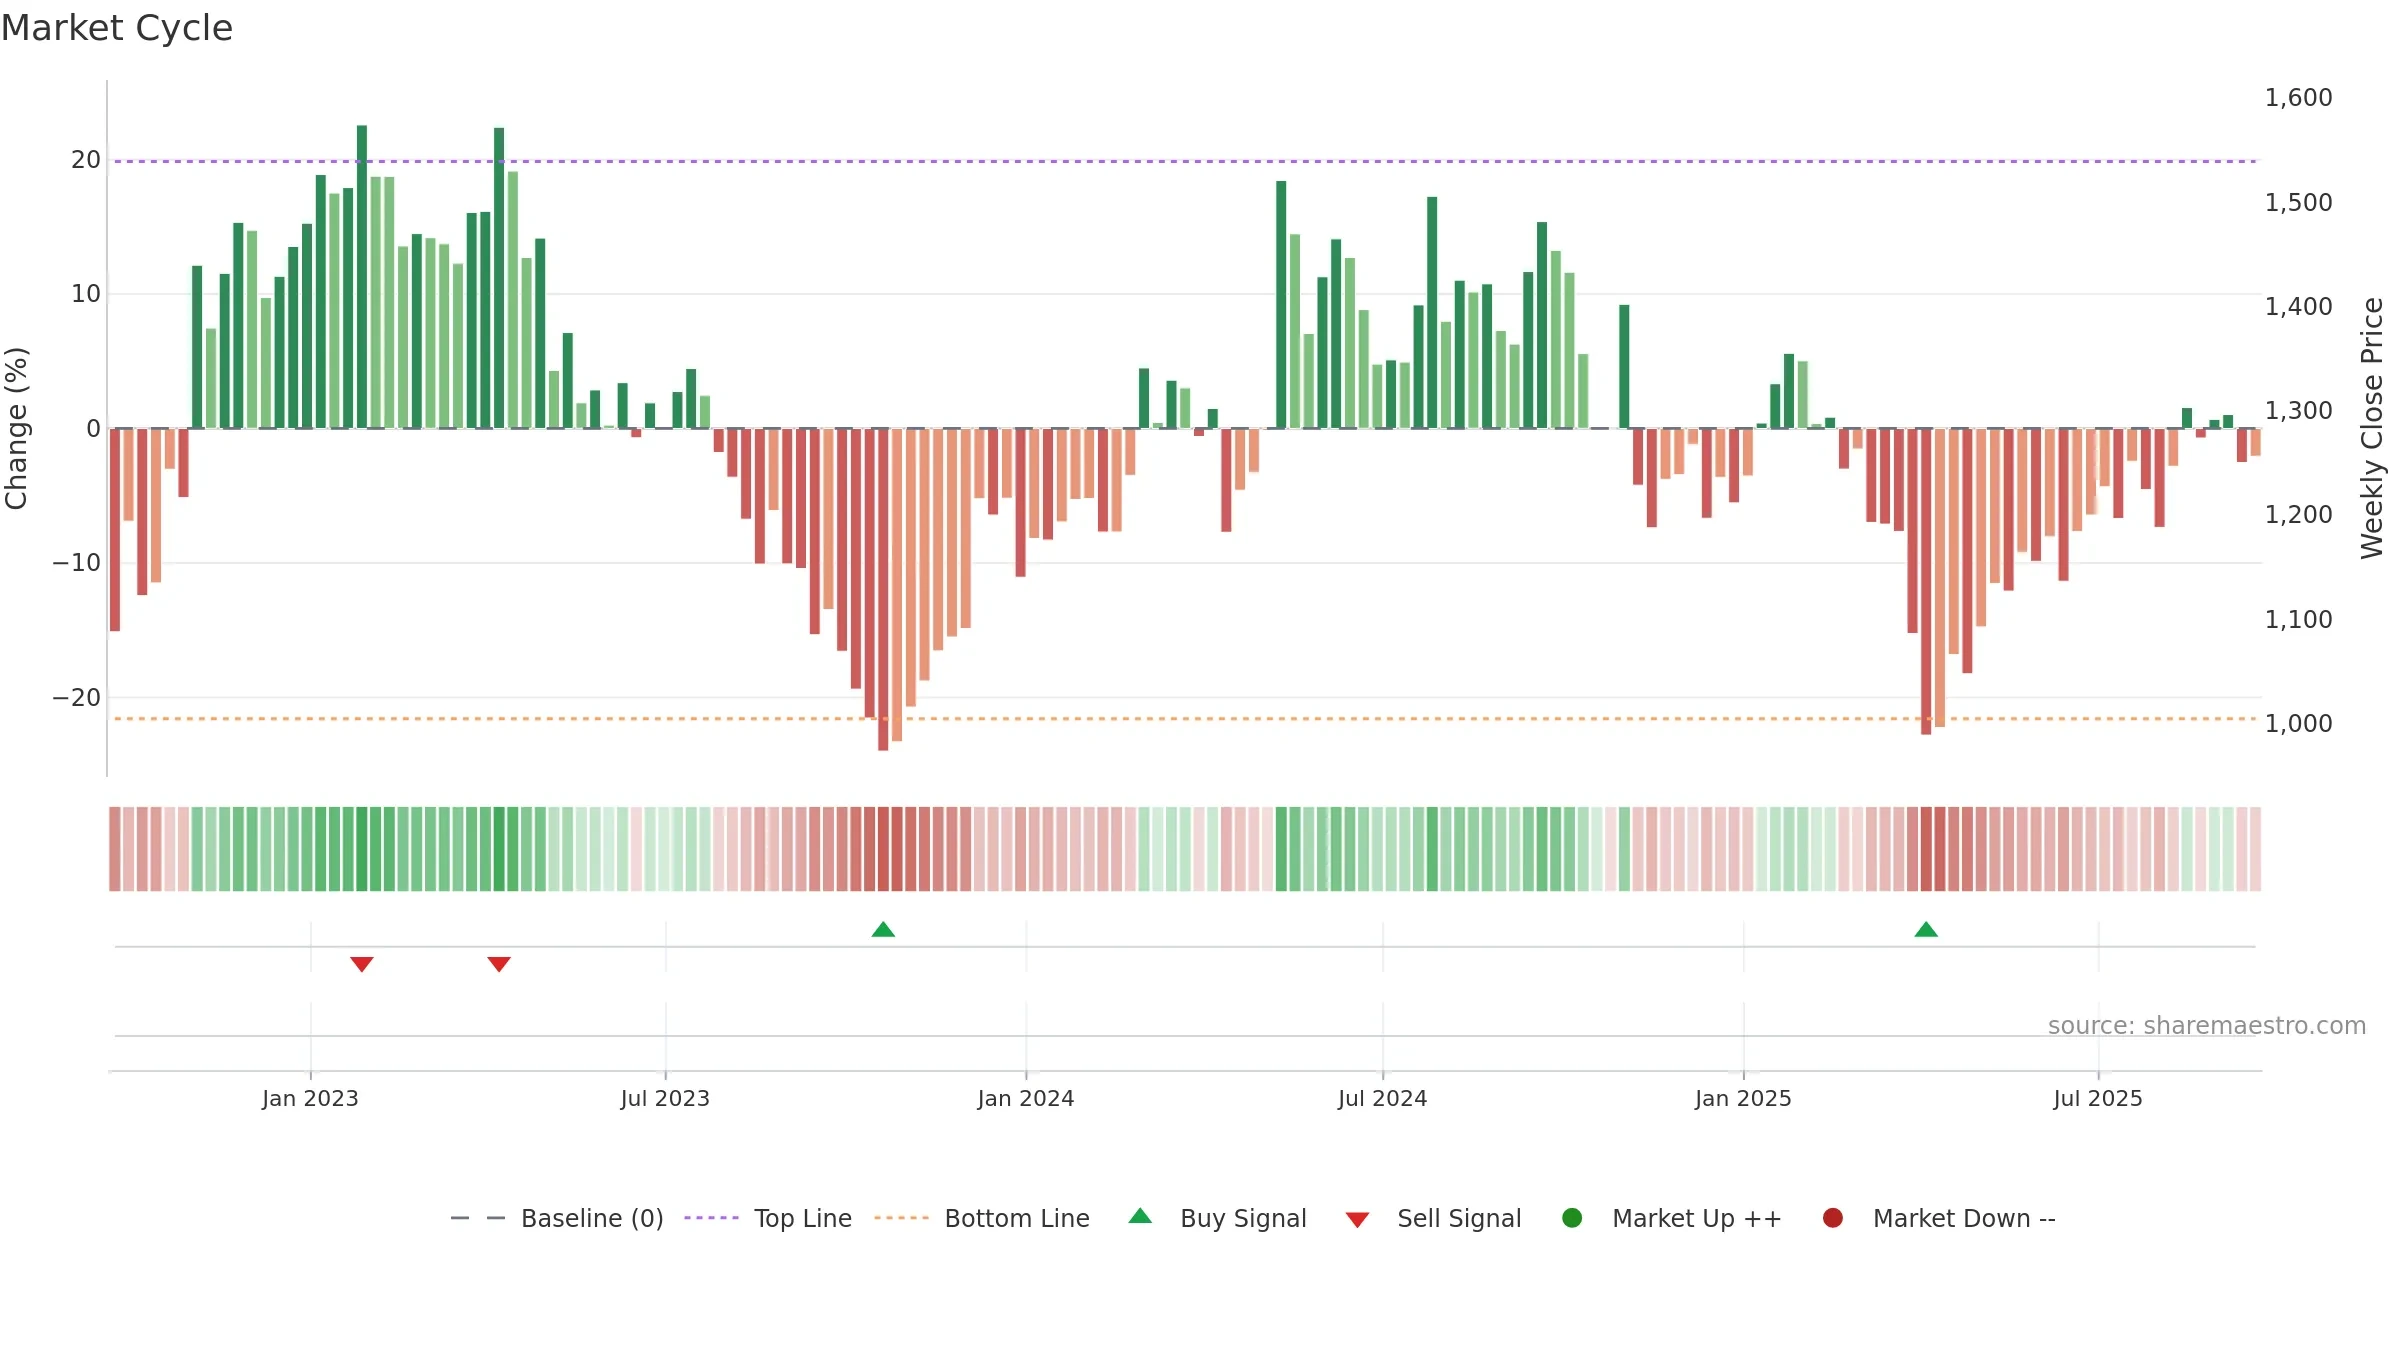Toggle the Baseline (0) legend entry
The image size is (2400, 1350).
557,1218
